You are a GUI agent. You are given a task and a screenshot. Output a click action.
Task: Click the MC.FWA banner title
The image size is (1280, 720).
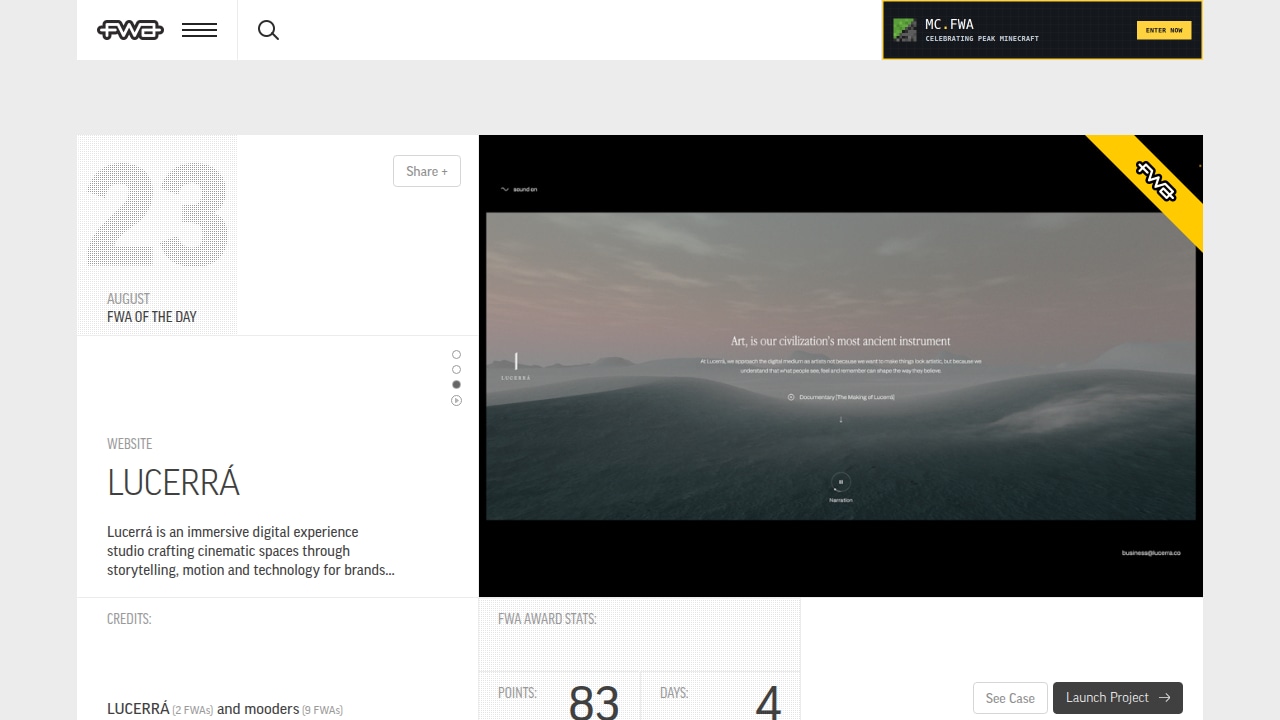pos(949,24)
